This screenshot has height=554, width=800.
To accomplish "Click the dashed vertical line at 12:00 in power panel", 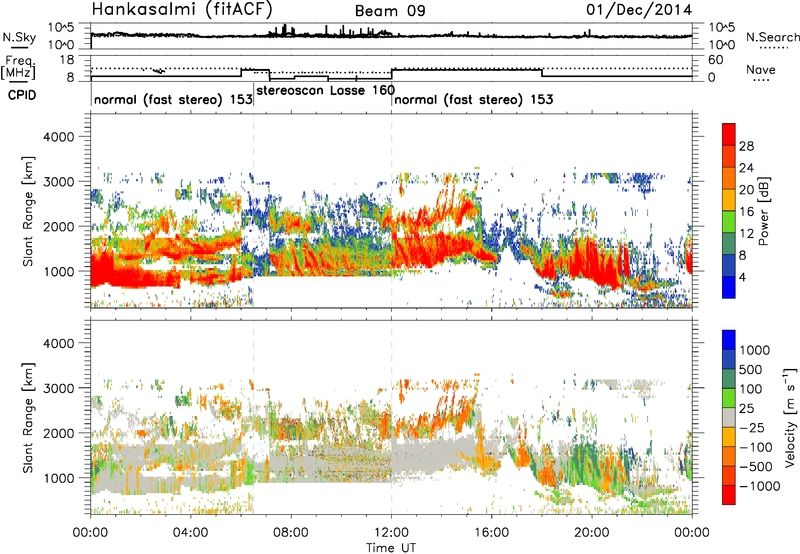I will tap(392, 210).
